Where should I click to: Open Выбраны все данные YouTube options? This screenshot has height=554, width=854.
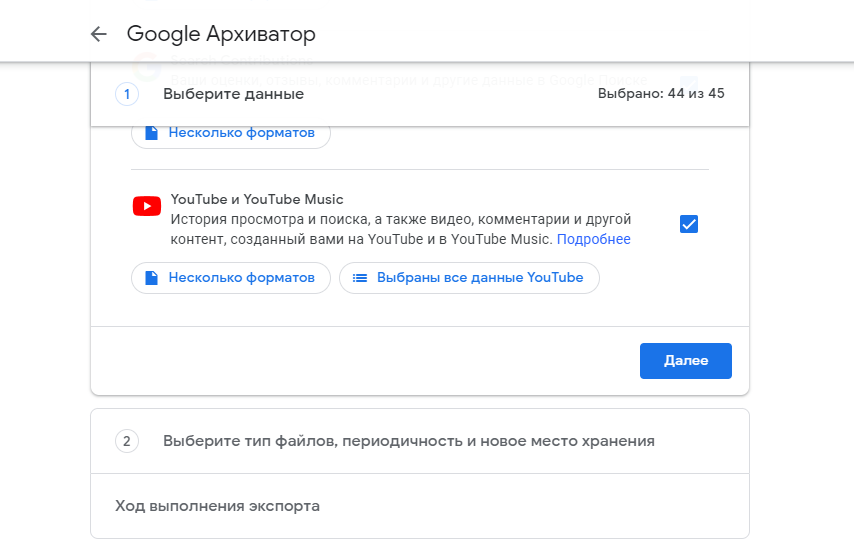point(469,278)
